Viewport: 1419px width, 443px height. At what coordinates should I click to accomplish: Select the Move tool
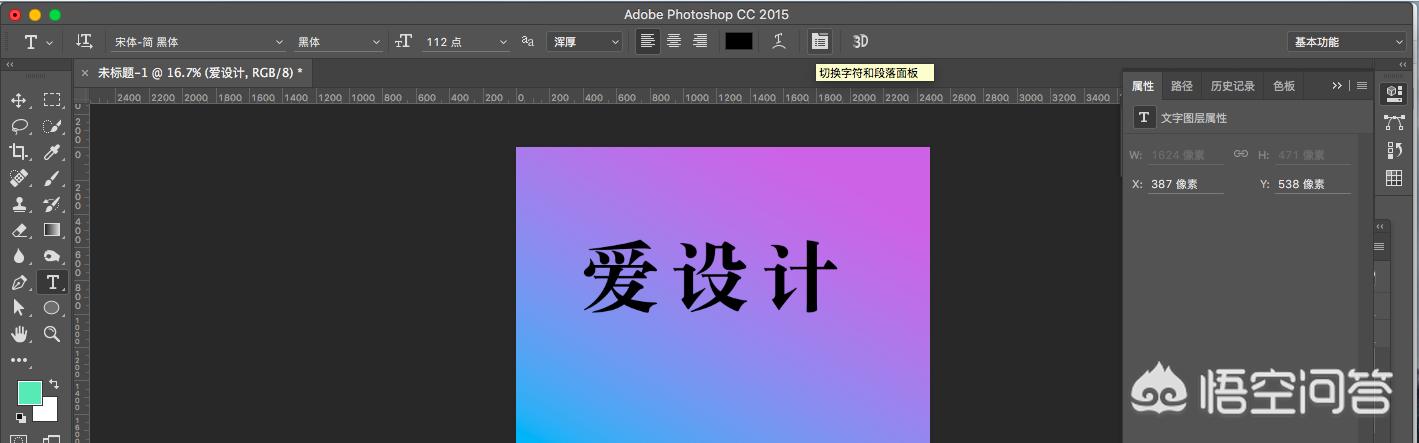(19, 100)
